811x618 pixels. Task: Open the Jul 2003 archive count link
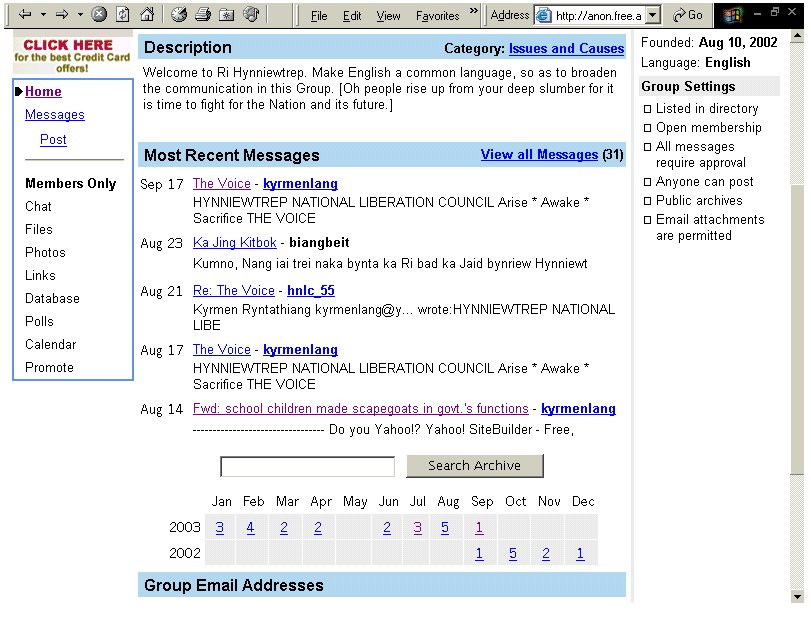click(x=418, y=527)
